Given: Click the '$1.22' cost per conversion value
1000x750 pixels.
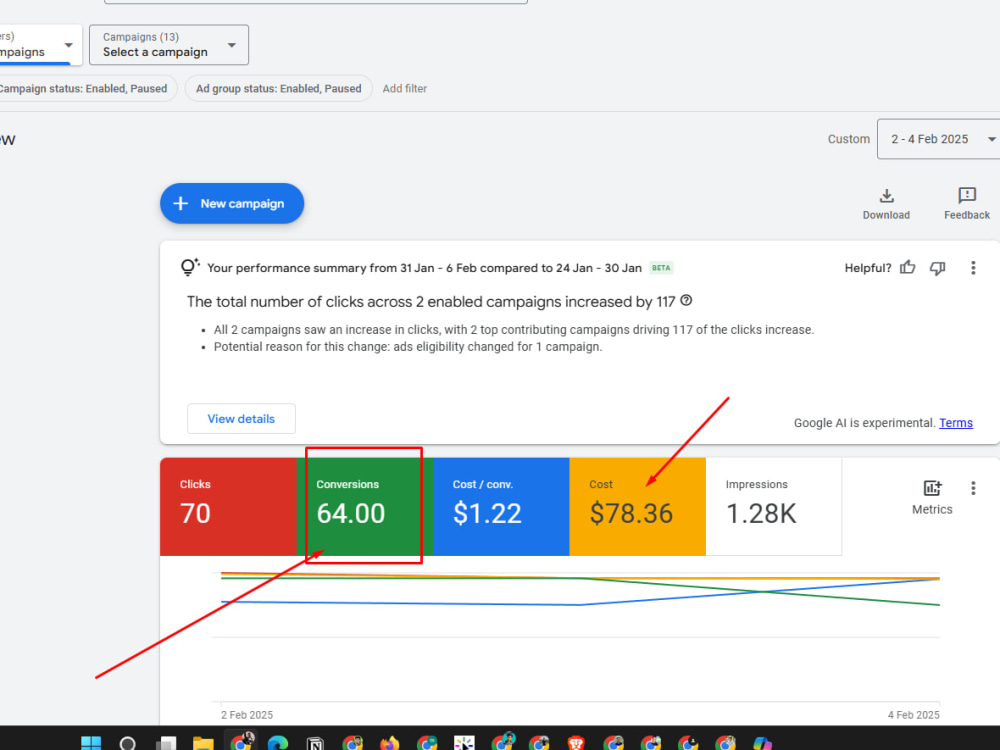Looking at the screenshot, I should 487,513.
